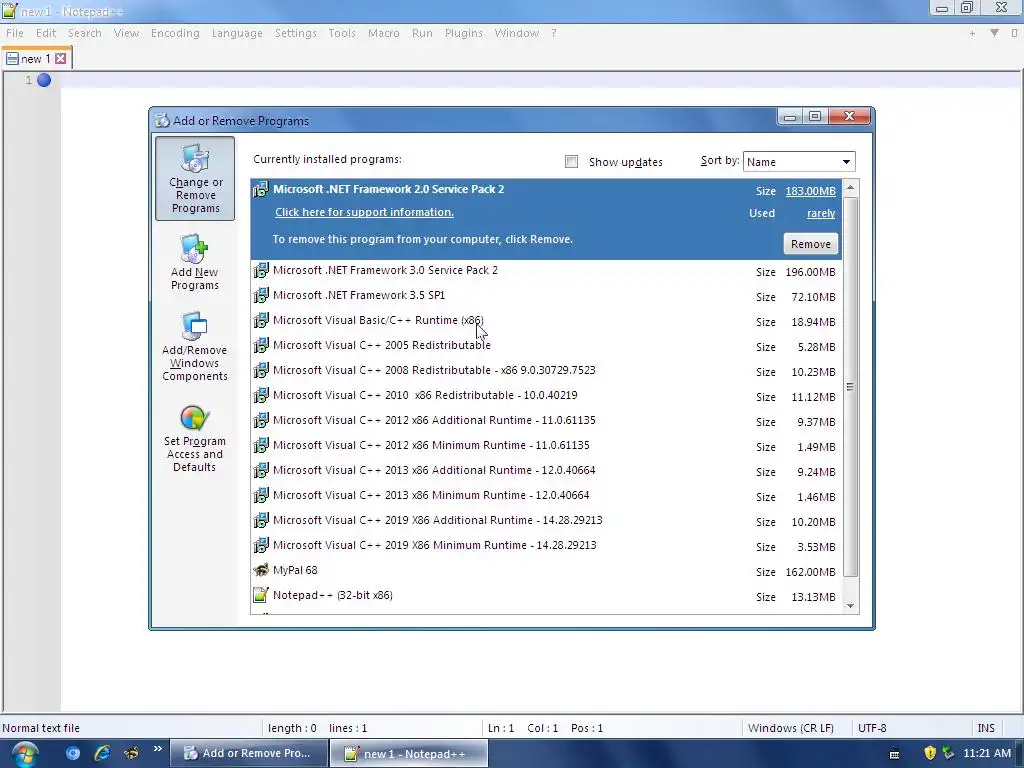
Task: Click the down triangle icon in Notepad++ menu bar
Action: coord(994,33)
